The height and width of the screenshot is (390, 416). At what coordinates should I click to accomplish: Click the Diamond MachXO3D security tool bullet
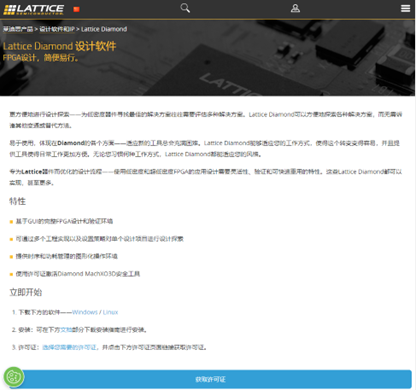point(78,274)
